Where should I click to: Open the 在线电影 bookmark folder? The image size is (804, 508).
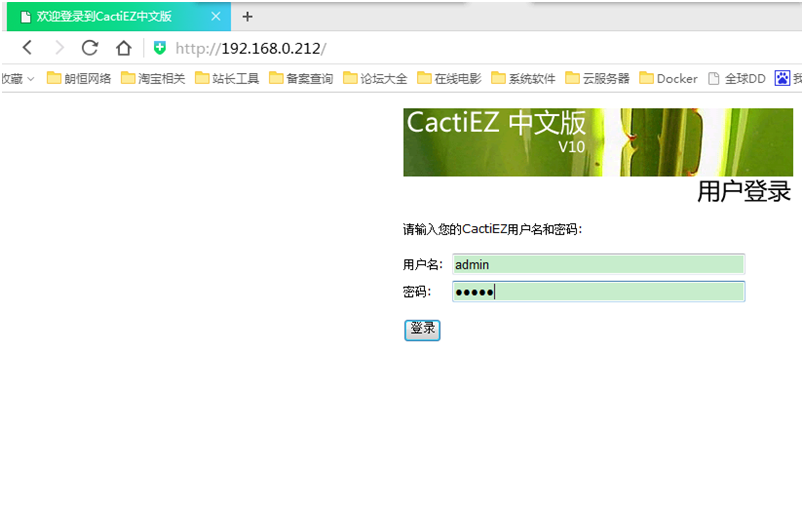point(449,78)
